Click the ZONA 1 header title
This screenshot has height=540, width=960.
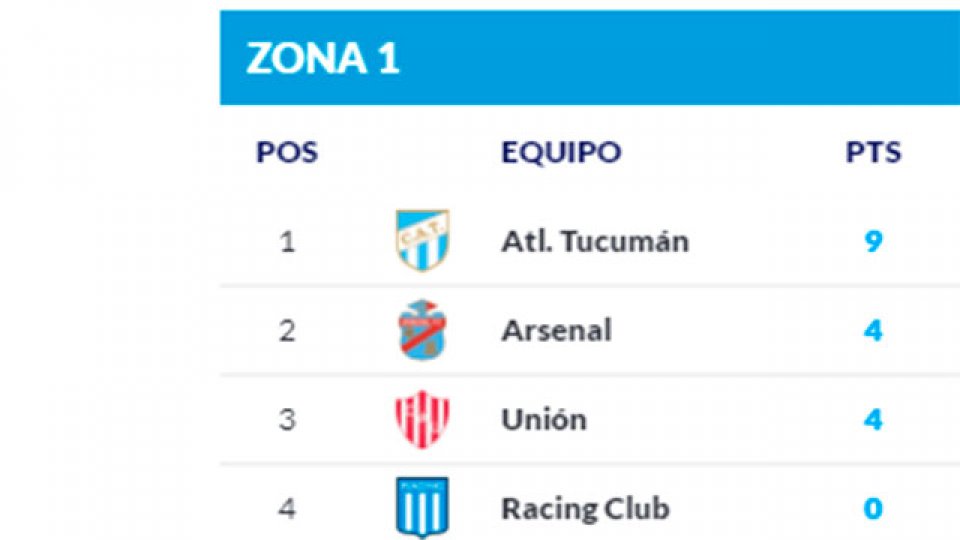tap(323, 58)
